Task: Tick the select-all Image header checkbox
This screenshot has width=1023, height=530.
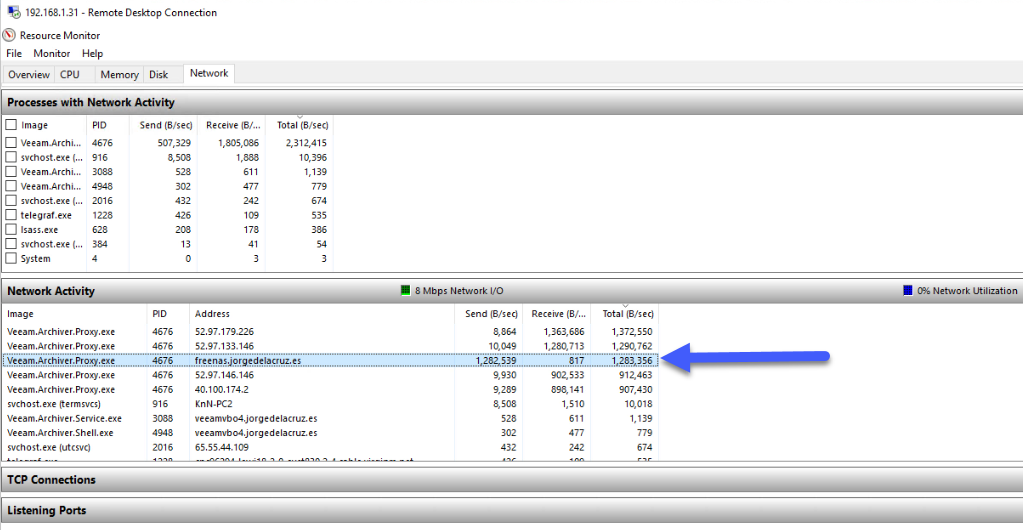Action: [11, 125]
